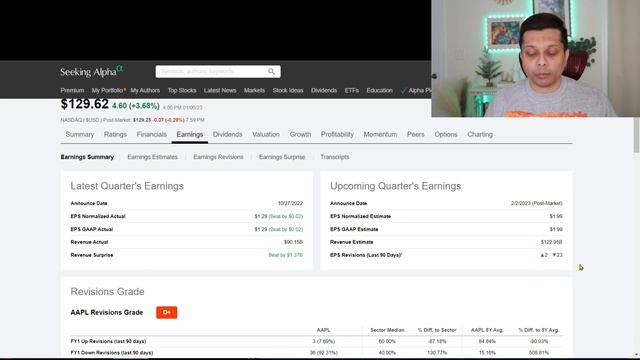Click the $129.62 stock price
The width and height of the screenshot is (640, 360).
[x=84, y=104]
